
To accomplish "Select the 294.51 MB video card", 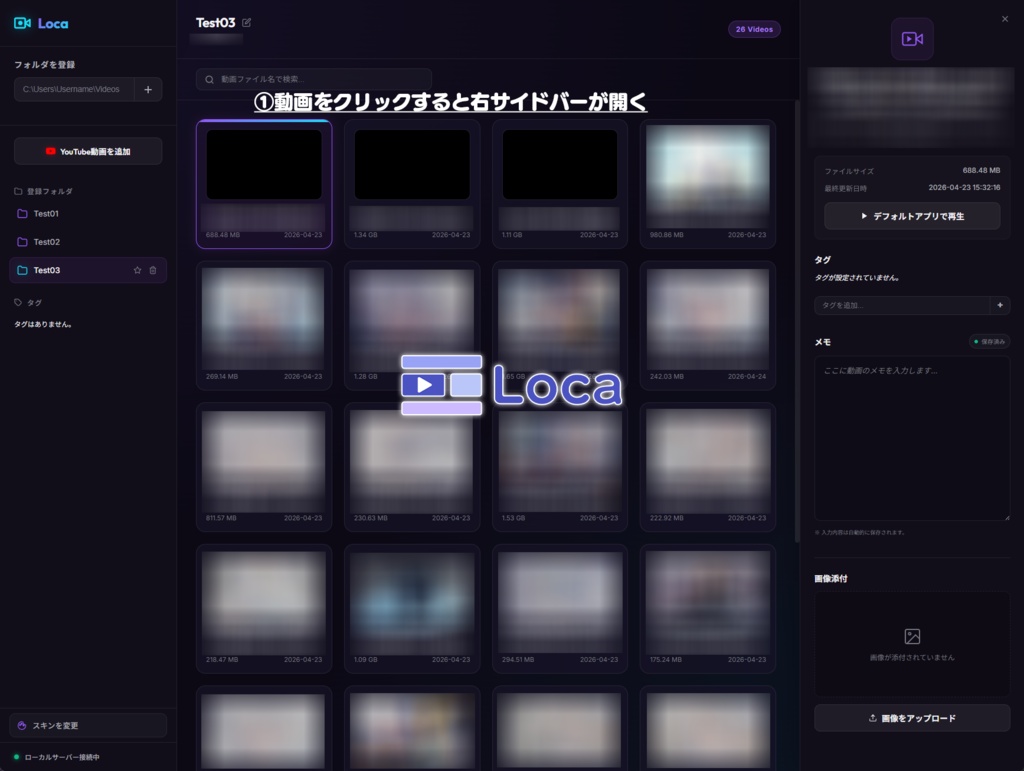I will pos(560,609).
